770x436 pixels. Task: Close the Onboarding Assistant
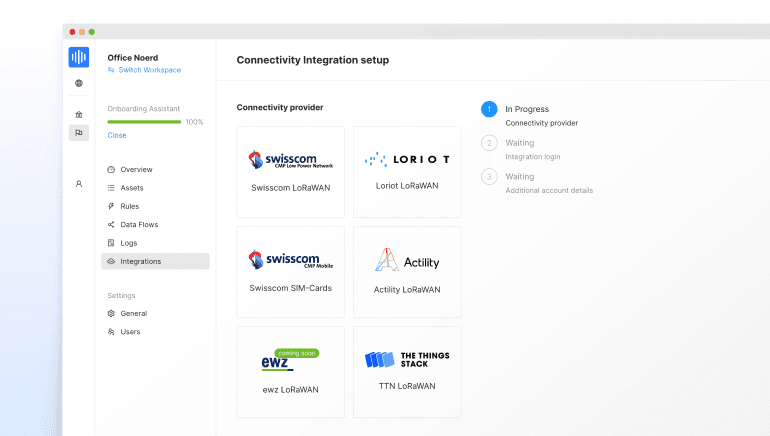pos(117,135)
